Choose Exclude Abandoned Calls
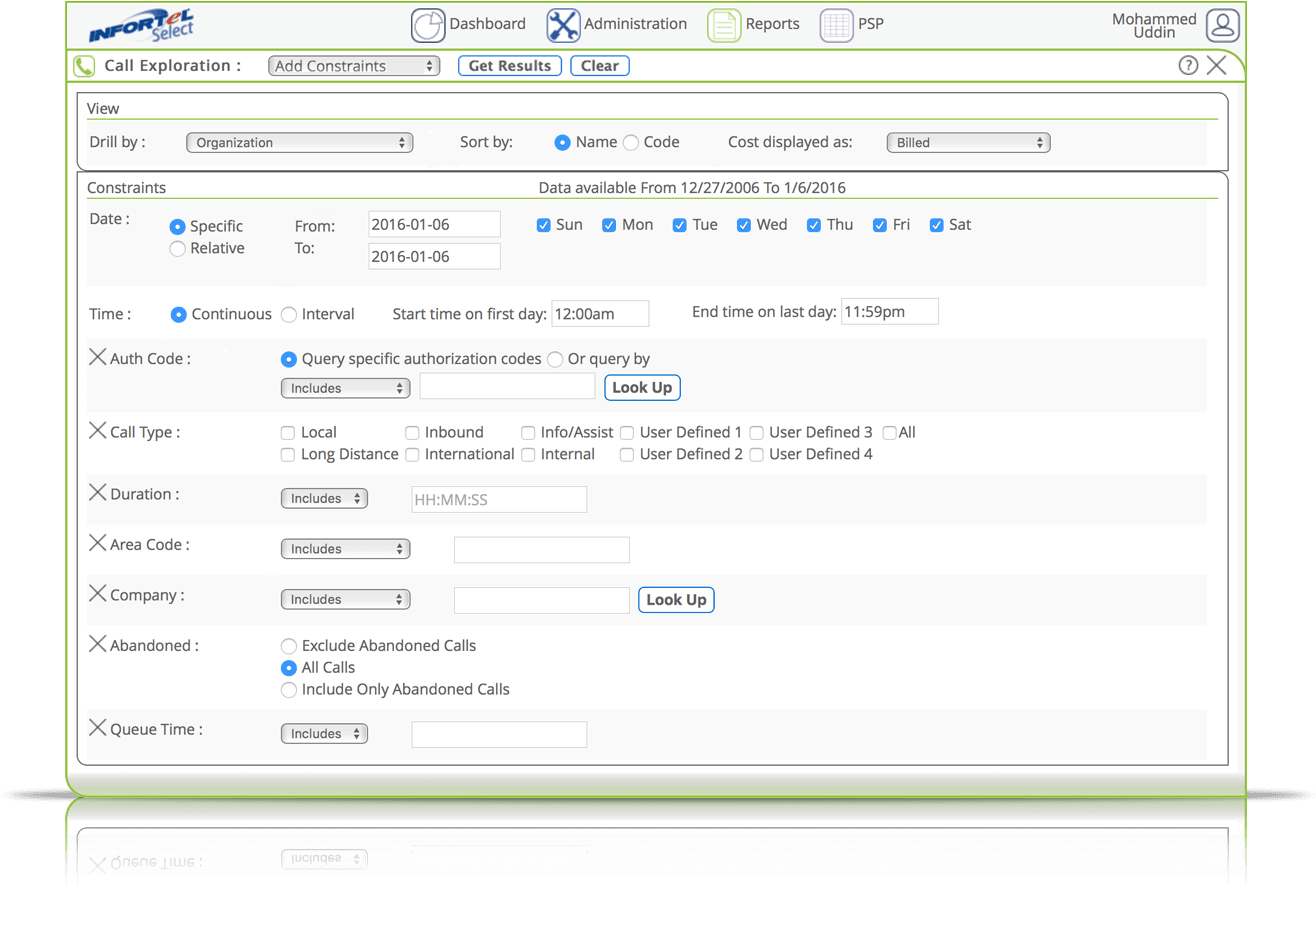 289,646
